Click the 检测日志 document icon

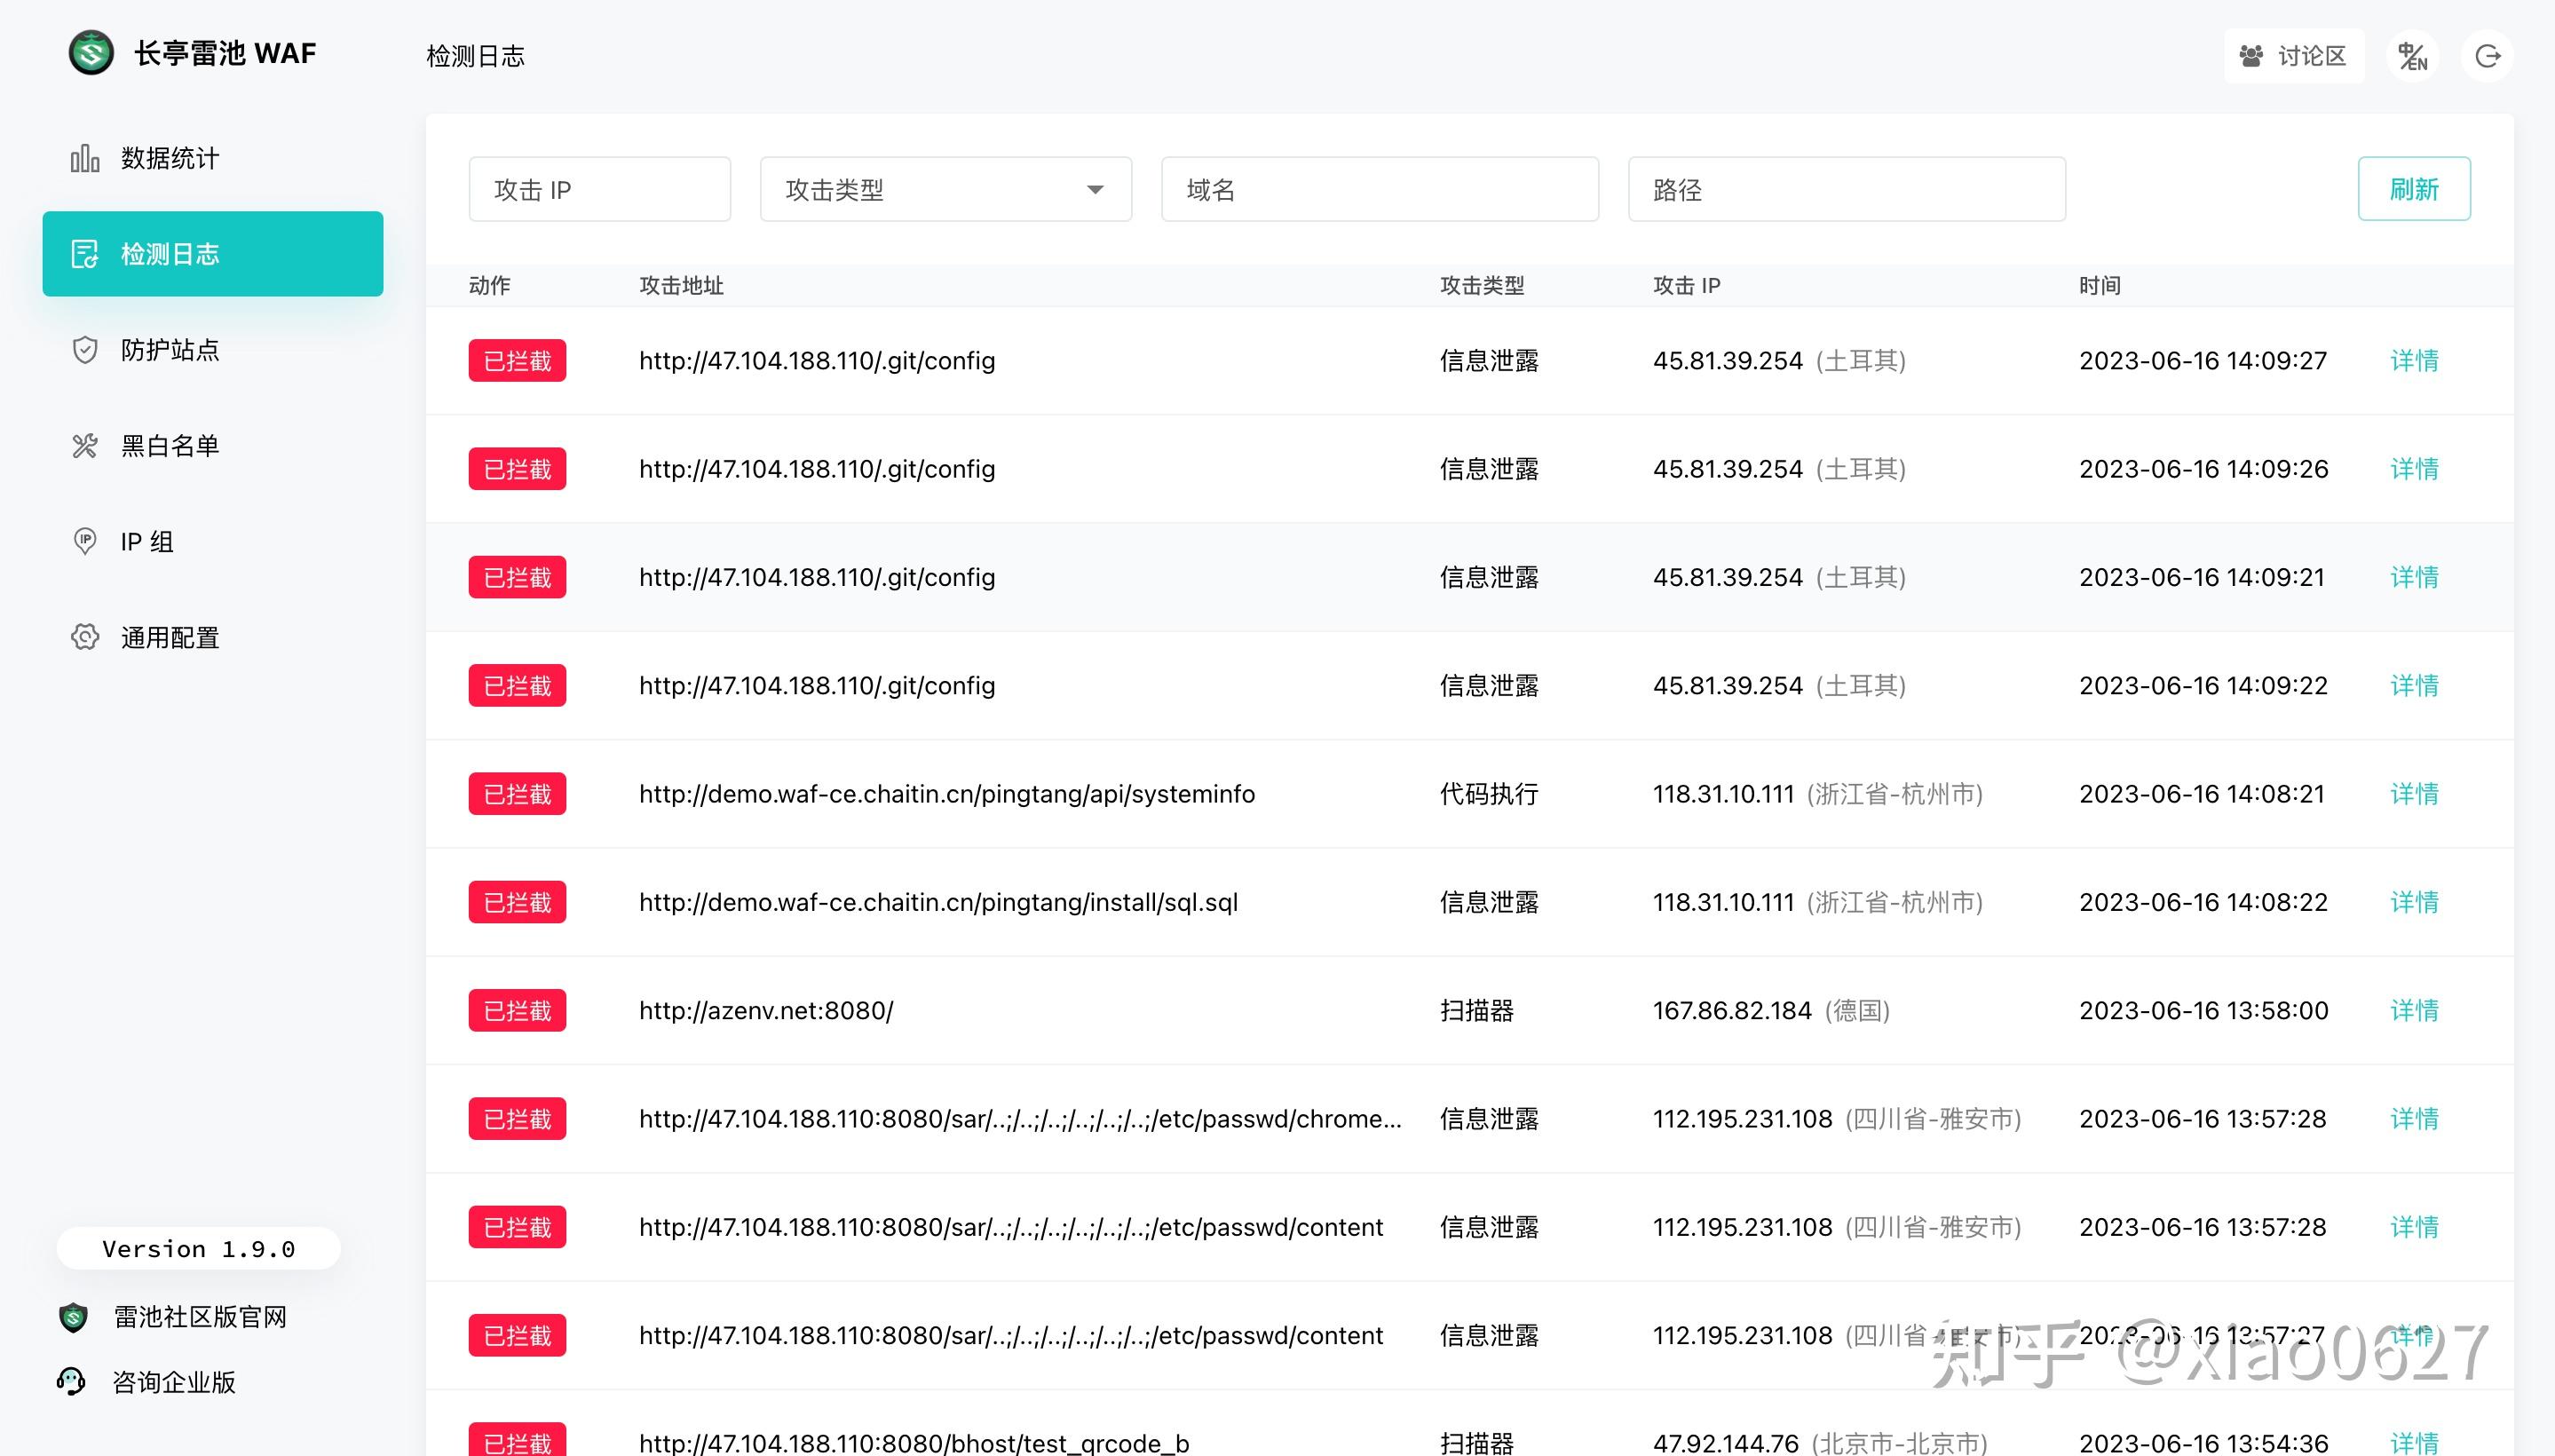(x=85, y=254)
